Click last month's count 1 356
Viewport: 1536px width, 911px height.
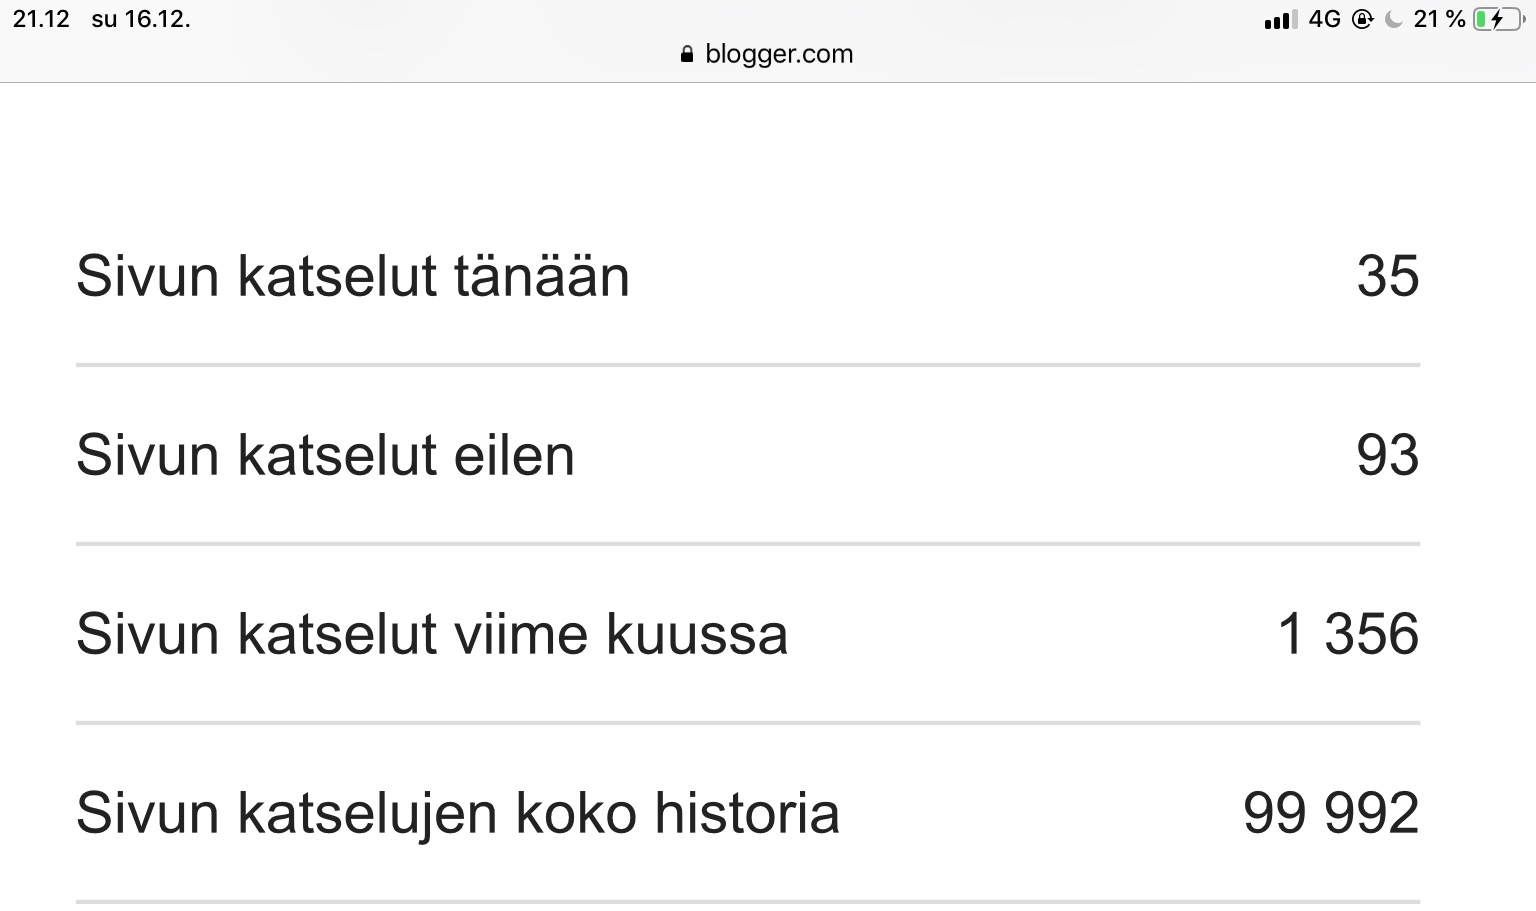pyautogui.click(x=1349, y=634)
